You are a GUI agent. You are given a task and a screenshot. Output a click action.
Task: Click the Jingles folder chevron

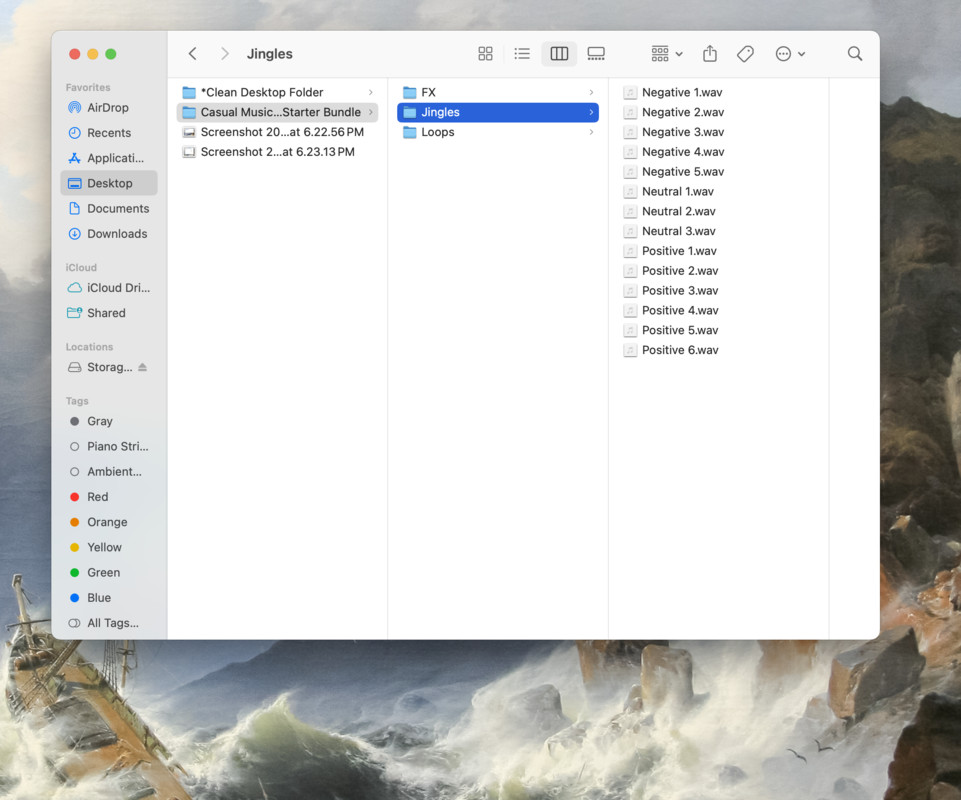coord(591,112)
